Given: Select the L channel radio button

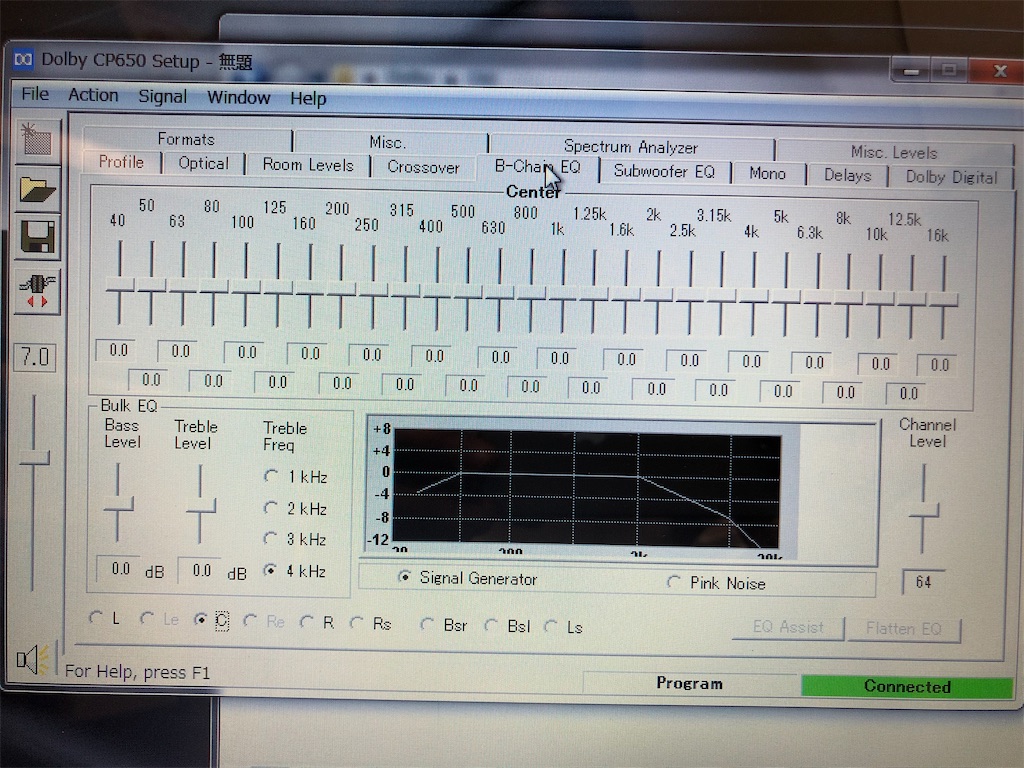Looking at the screenshot, I should [x=96, y=616].
